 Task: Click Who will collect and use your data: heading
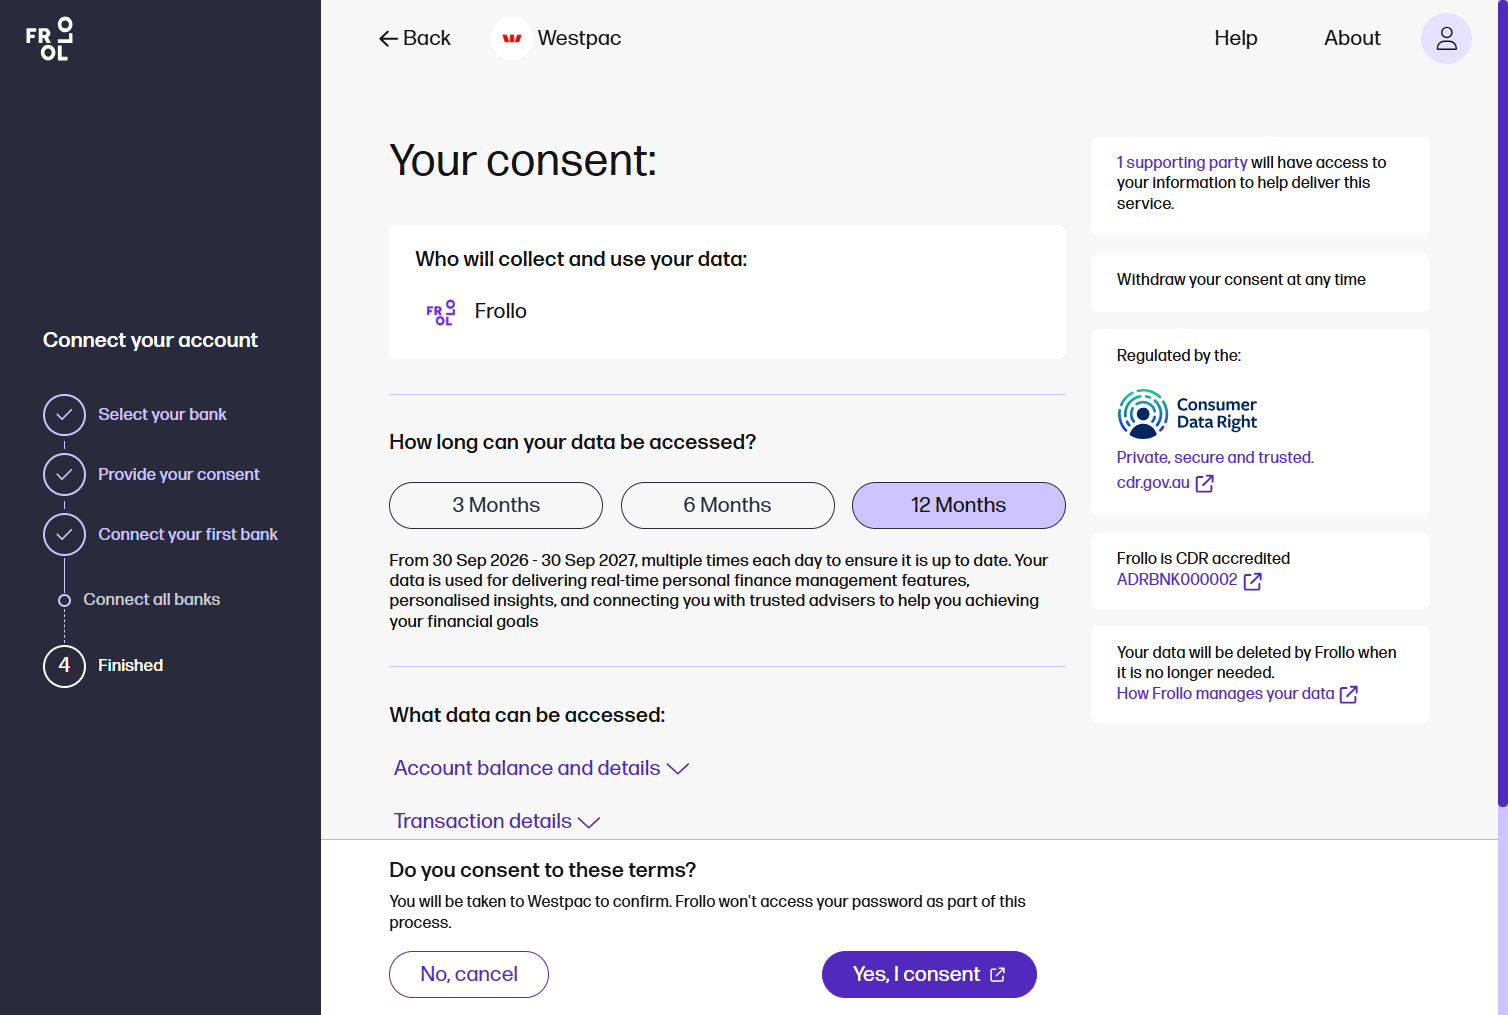coord(581,259)
